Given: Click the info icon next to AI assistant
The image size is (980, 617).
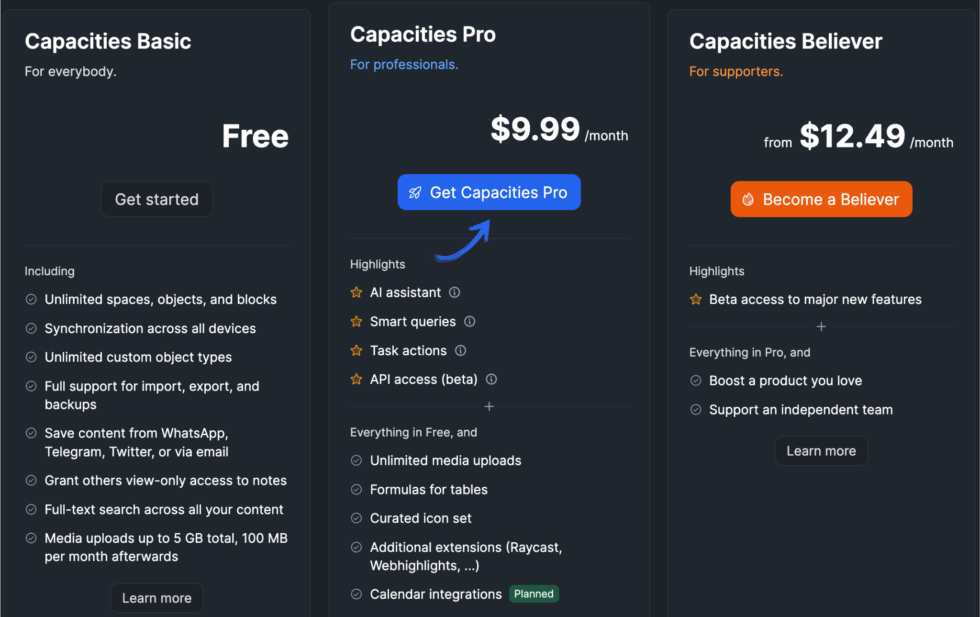Looking at the screenshot, I should coord(453,292).
